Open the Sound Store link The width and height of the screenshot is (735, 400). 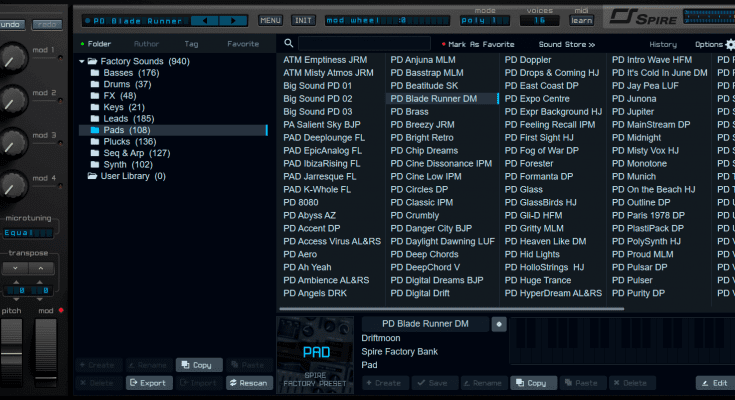click(x=566, y=45)
